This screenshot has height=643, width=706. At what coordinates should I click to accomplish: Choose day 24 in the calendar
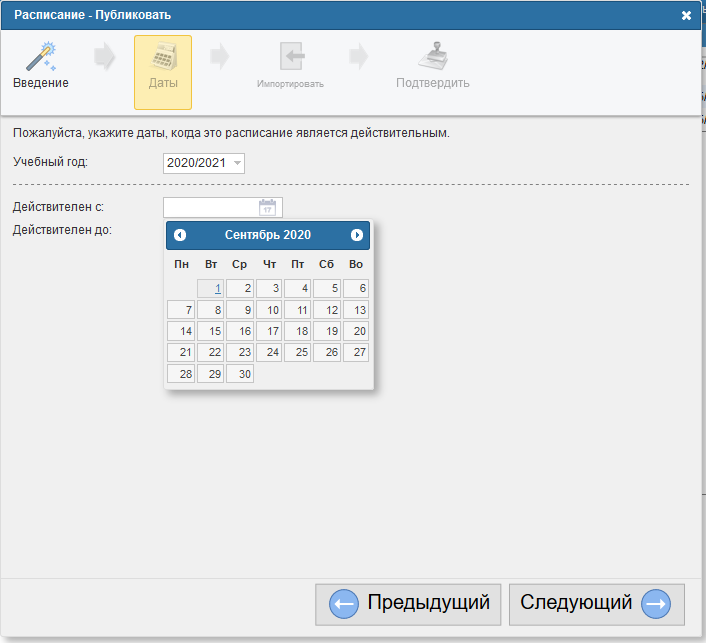[269, 352]
